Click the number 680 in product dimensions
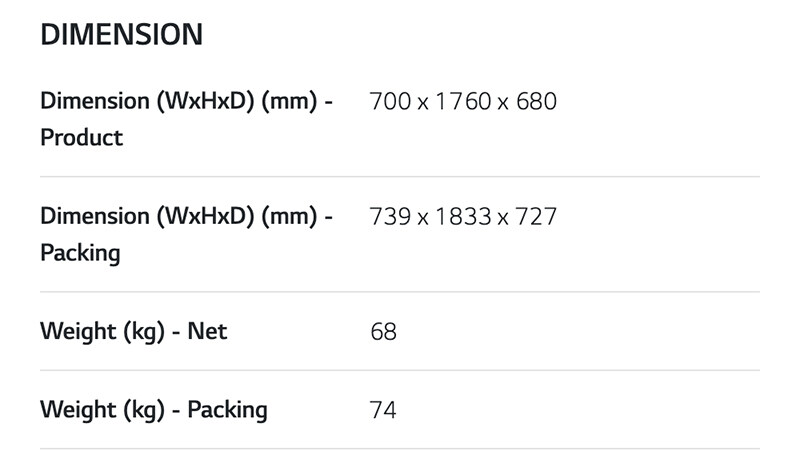This screenshot has height=457, width=800. pos(535,101)
